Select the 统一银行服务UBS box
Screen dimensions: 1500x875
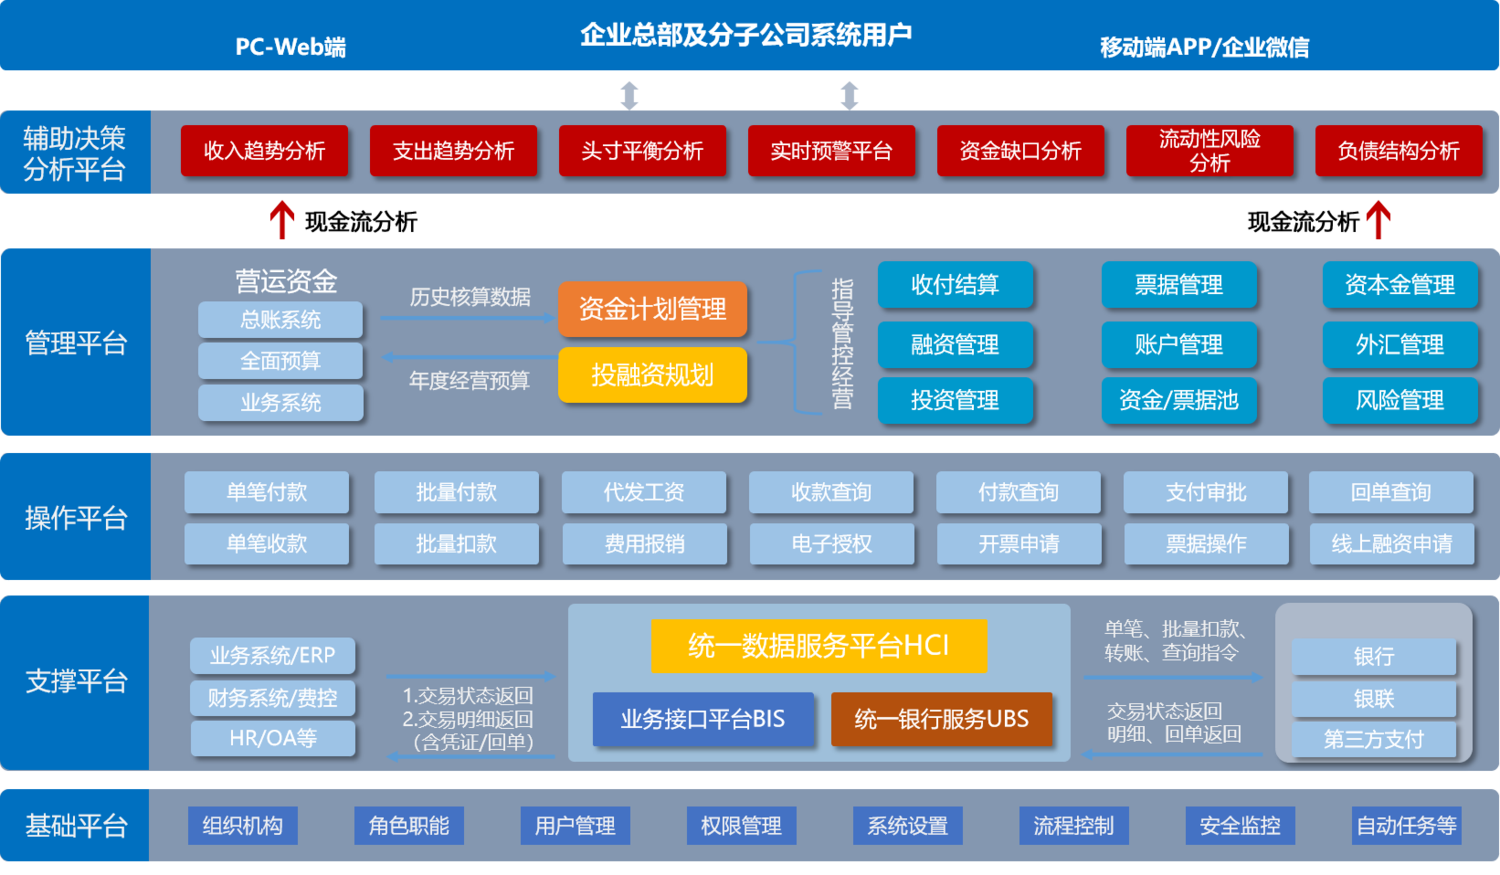[x=941, y=719]
